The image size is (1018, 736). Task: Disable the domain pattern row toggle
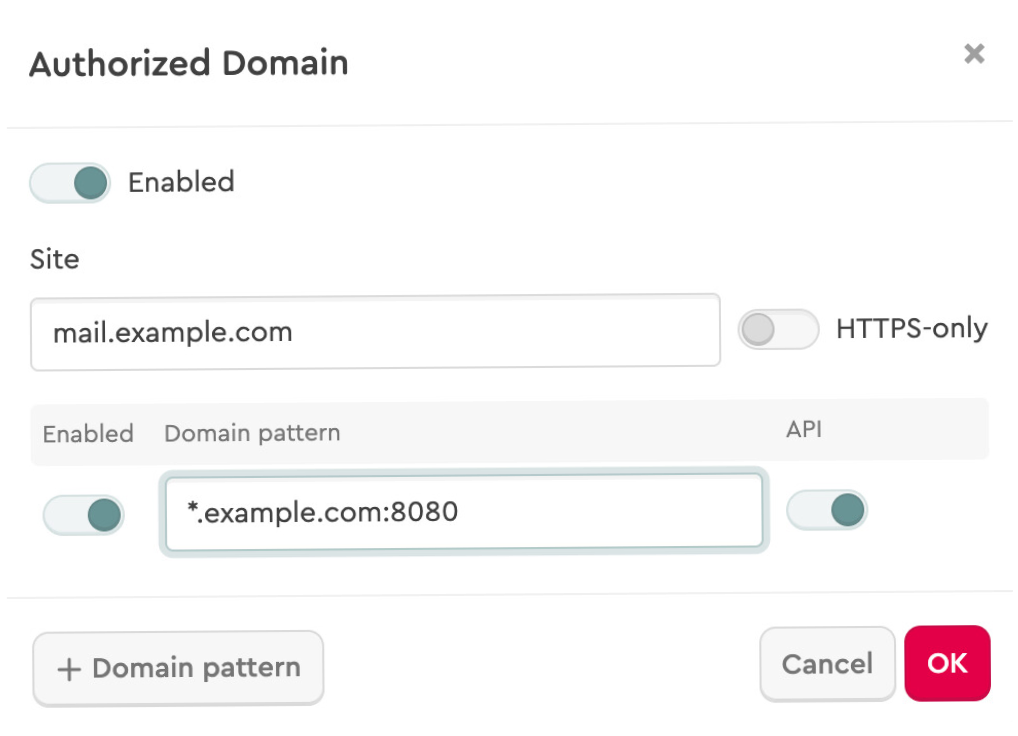[x=83, y=515]
